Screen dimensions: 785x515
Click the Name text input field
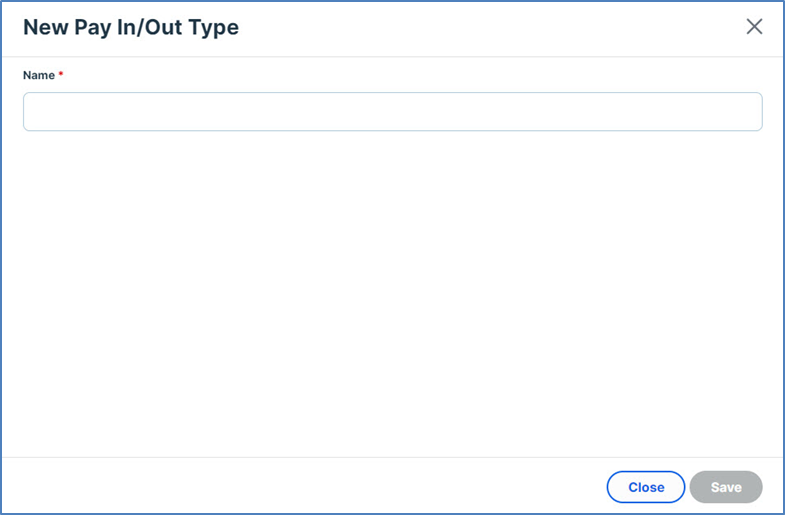click(x=392, y=112)
